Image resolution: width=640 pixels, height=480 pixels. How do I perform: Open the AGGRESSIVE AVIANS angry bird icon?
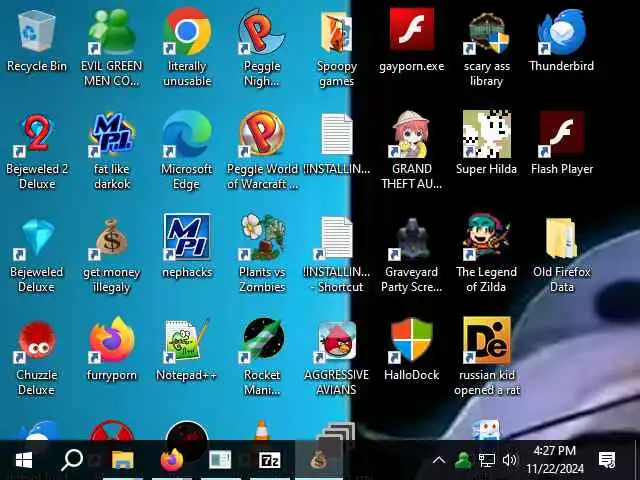(x=336, y=341)
